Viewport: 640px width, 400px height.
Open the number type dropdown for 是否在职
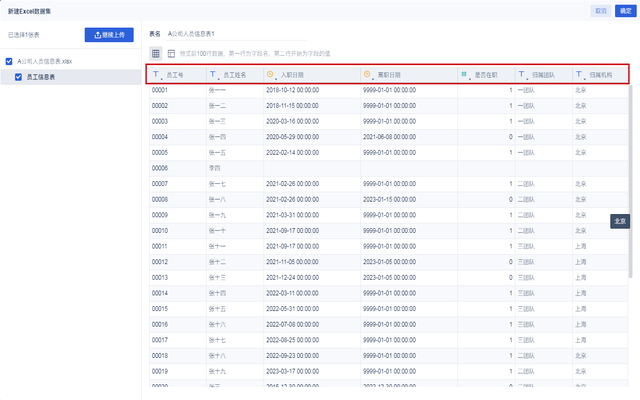click(465, 75)
